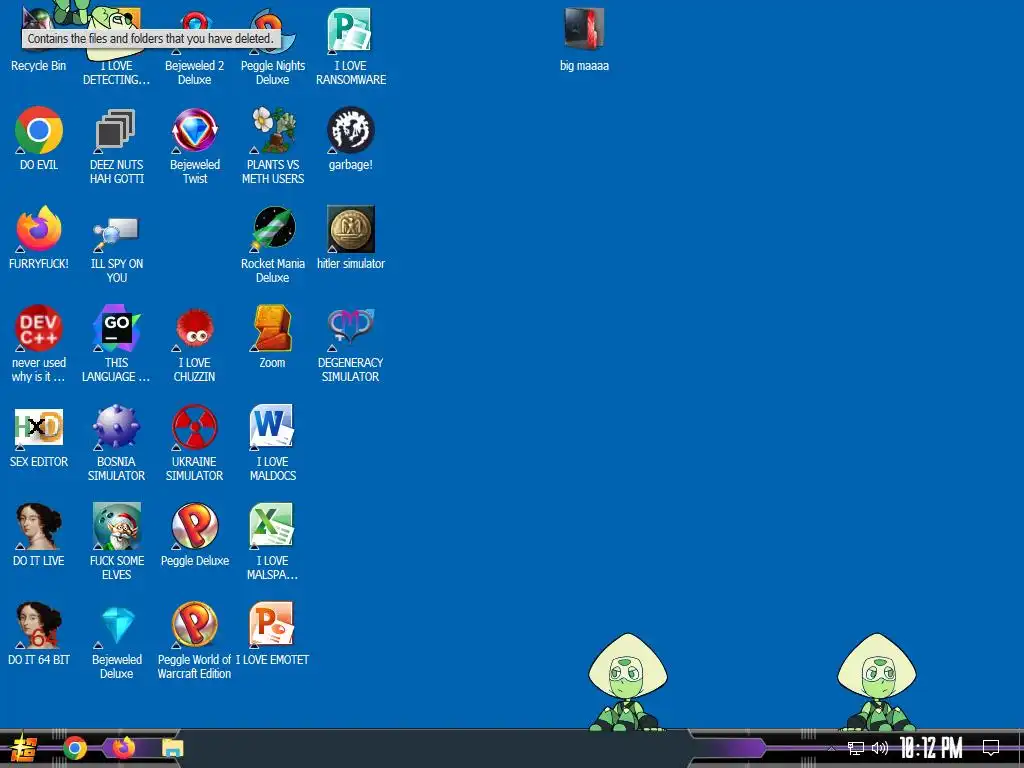Launch the elf bowling shortcut icon
The width and height of the screenshot is (1024, 768).
116,541
